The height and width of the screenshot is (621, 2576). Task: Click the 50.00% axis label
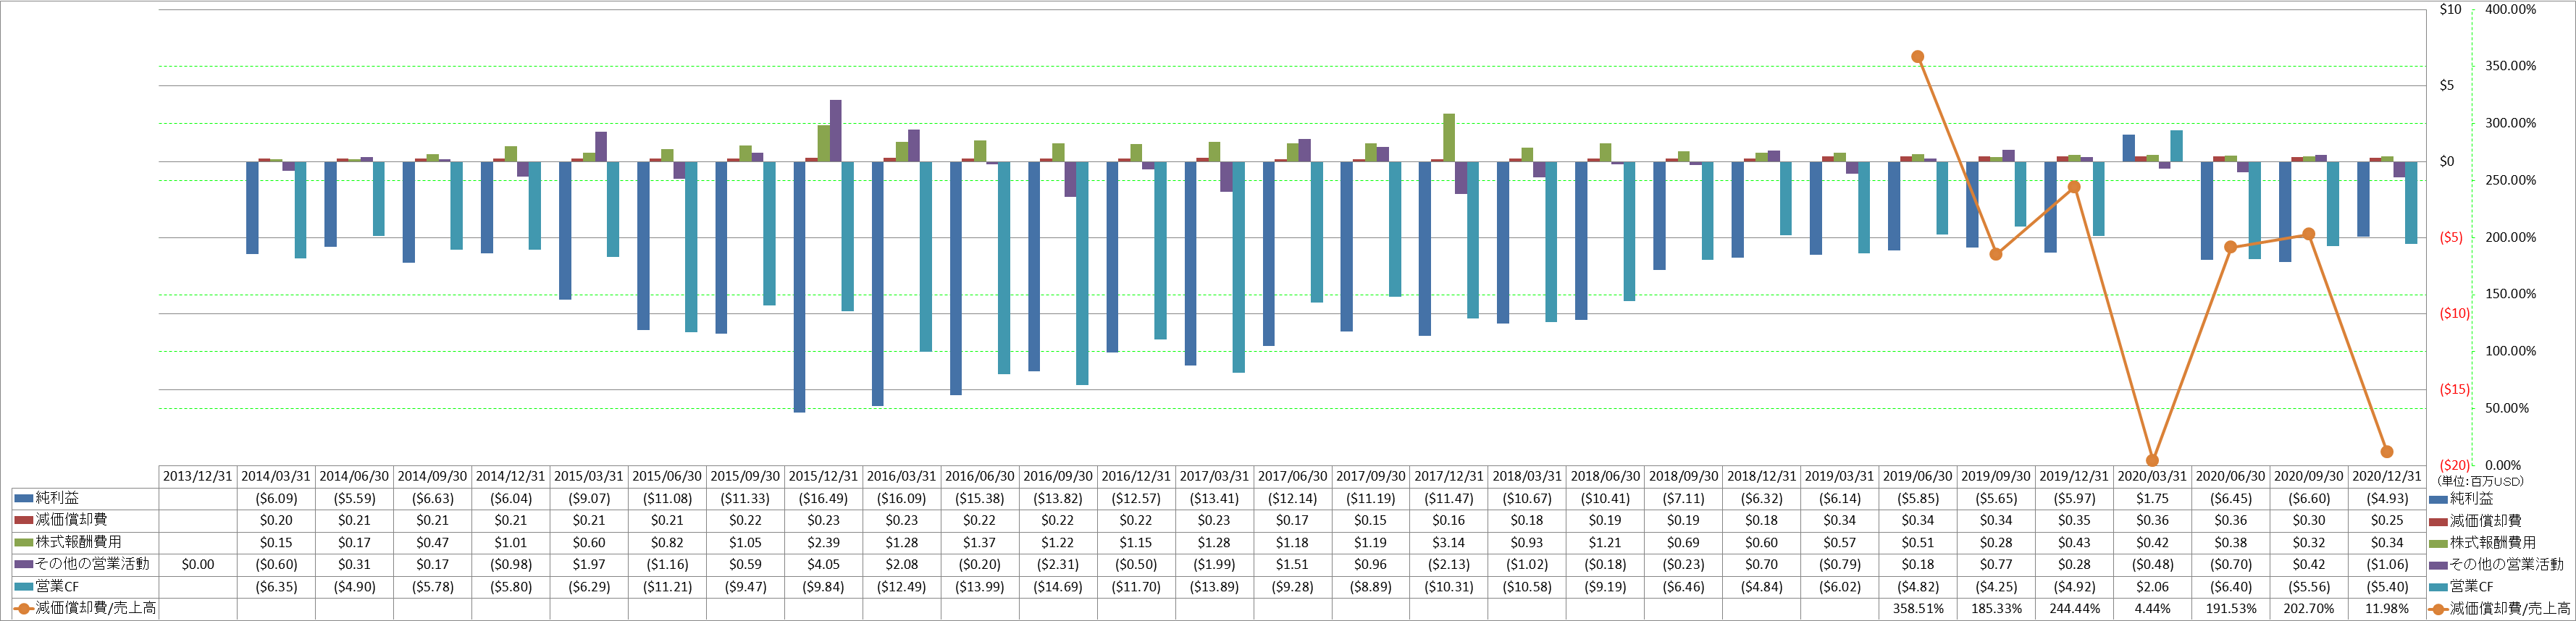click(x=2507, y=408)
